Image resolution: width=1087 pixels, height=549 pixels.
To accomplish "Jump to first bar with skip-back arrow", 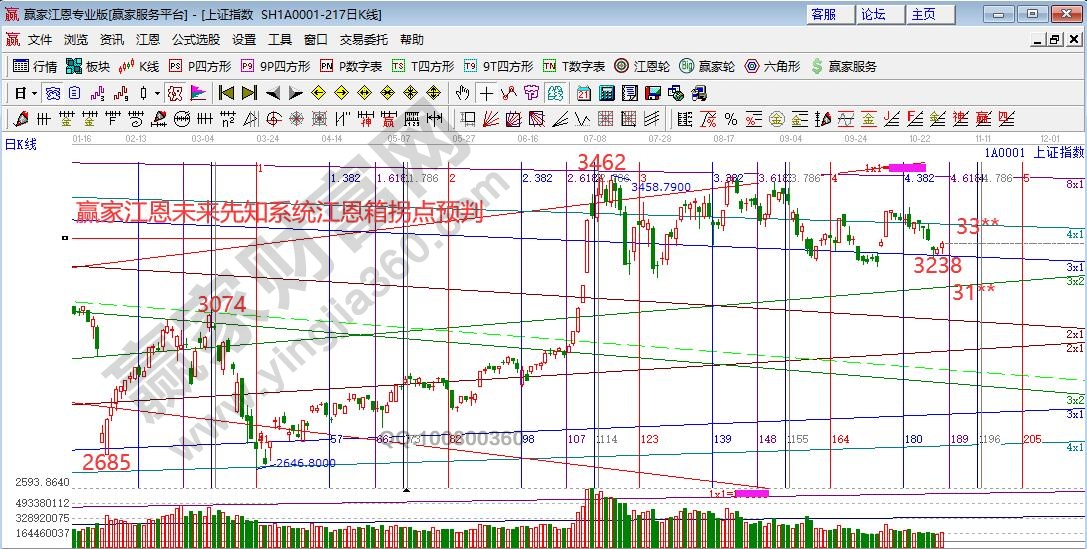I will tap(225, 93).
